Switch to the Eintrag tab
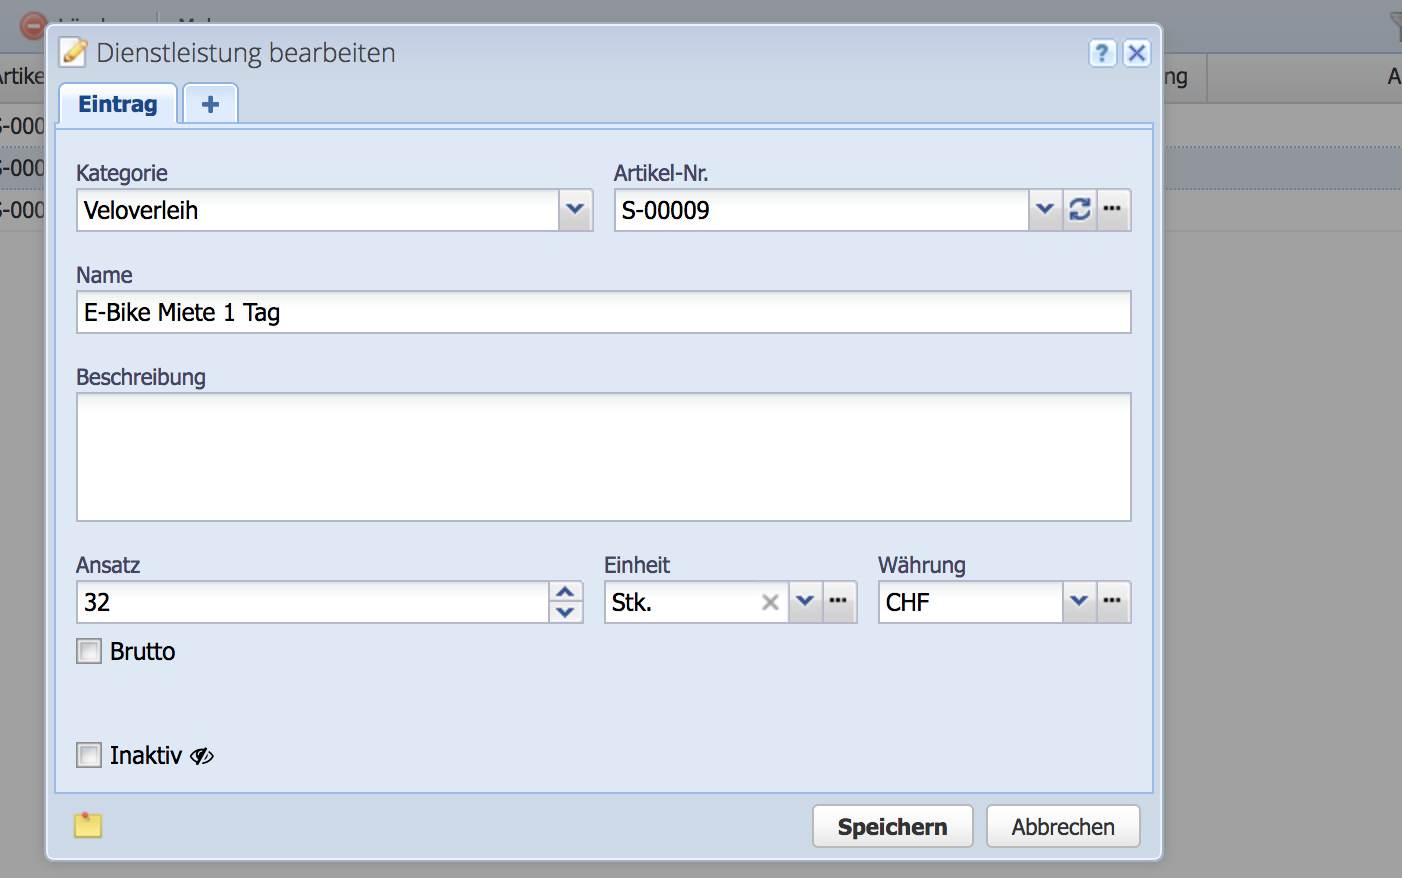 [x=117, y=103]
